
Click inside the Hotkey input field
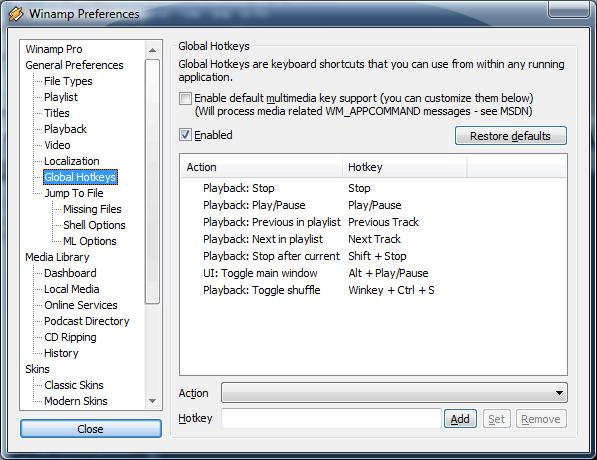[331, 418]
